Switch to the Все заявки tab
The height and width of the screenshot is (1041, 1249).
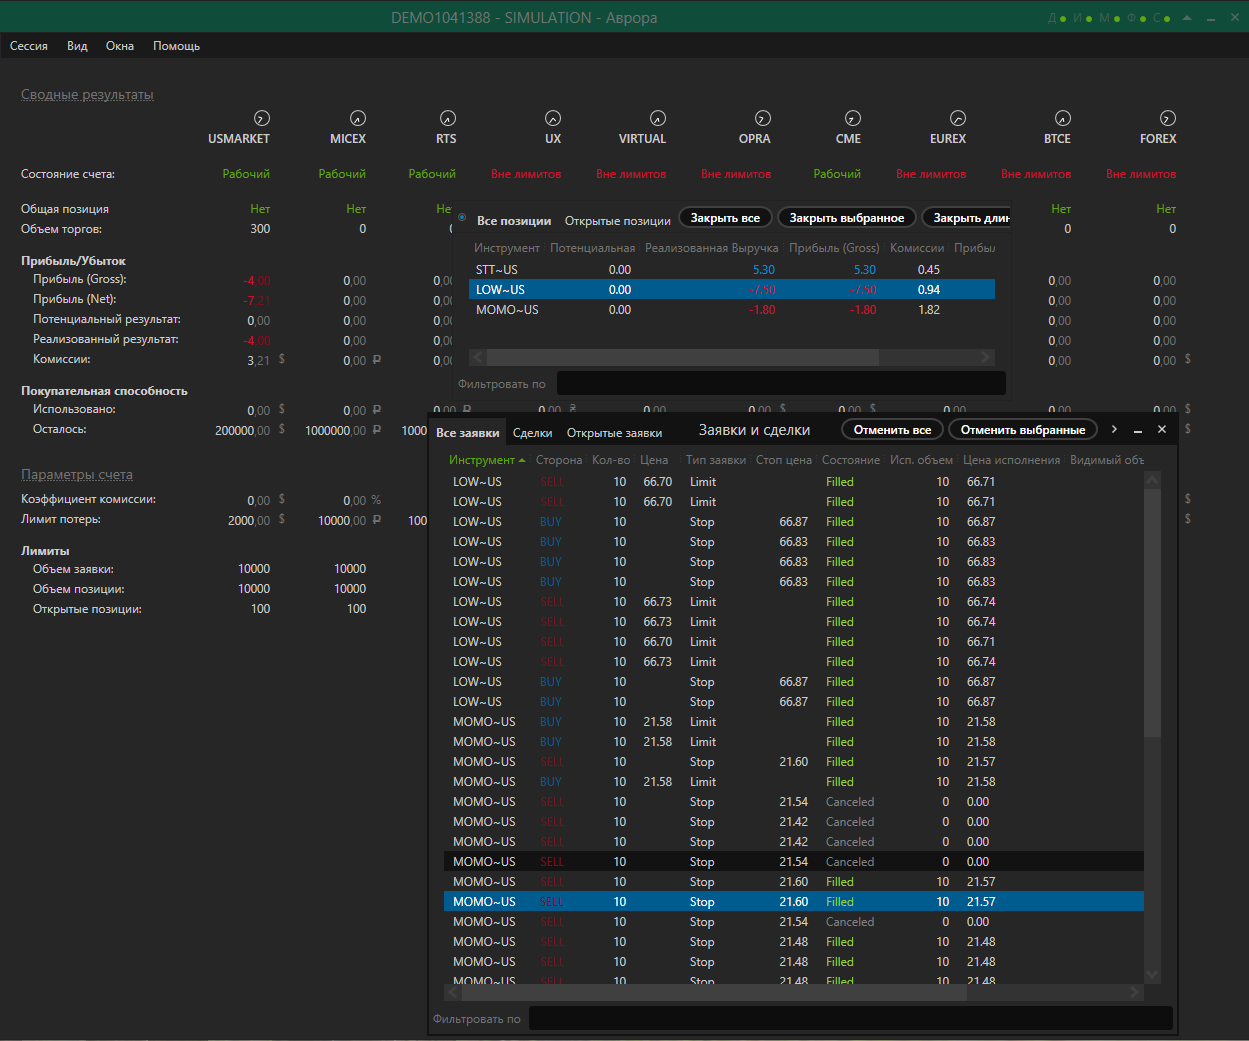click(468, 433)
